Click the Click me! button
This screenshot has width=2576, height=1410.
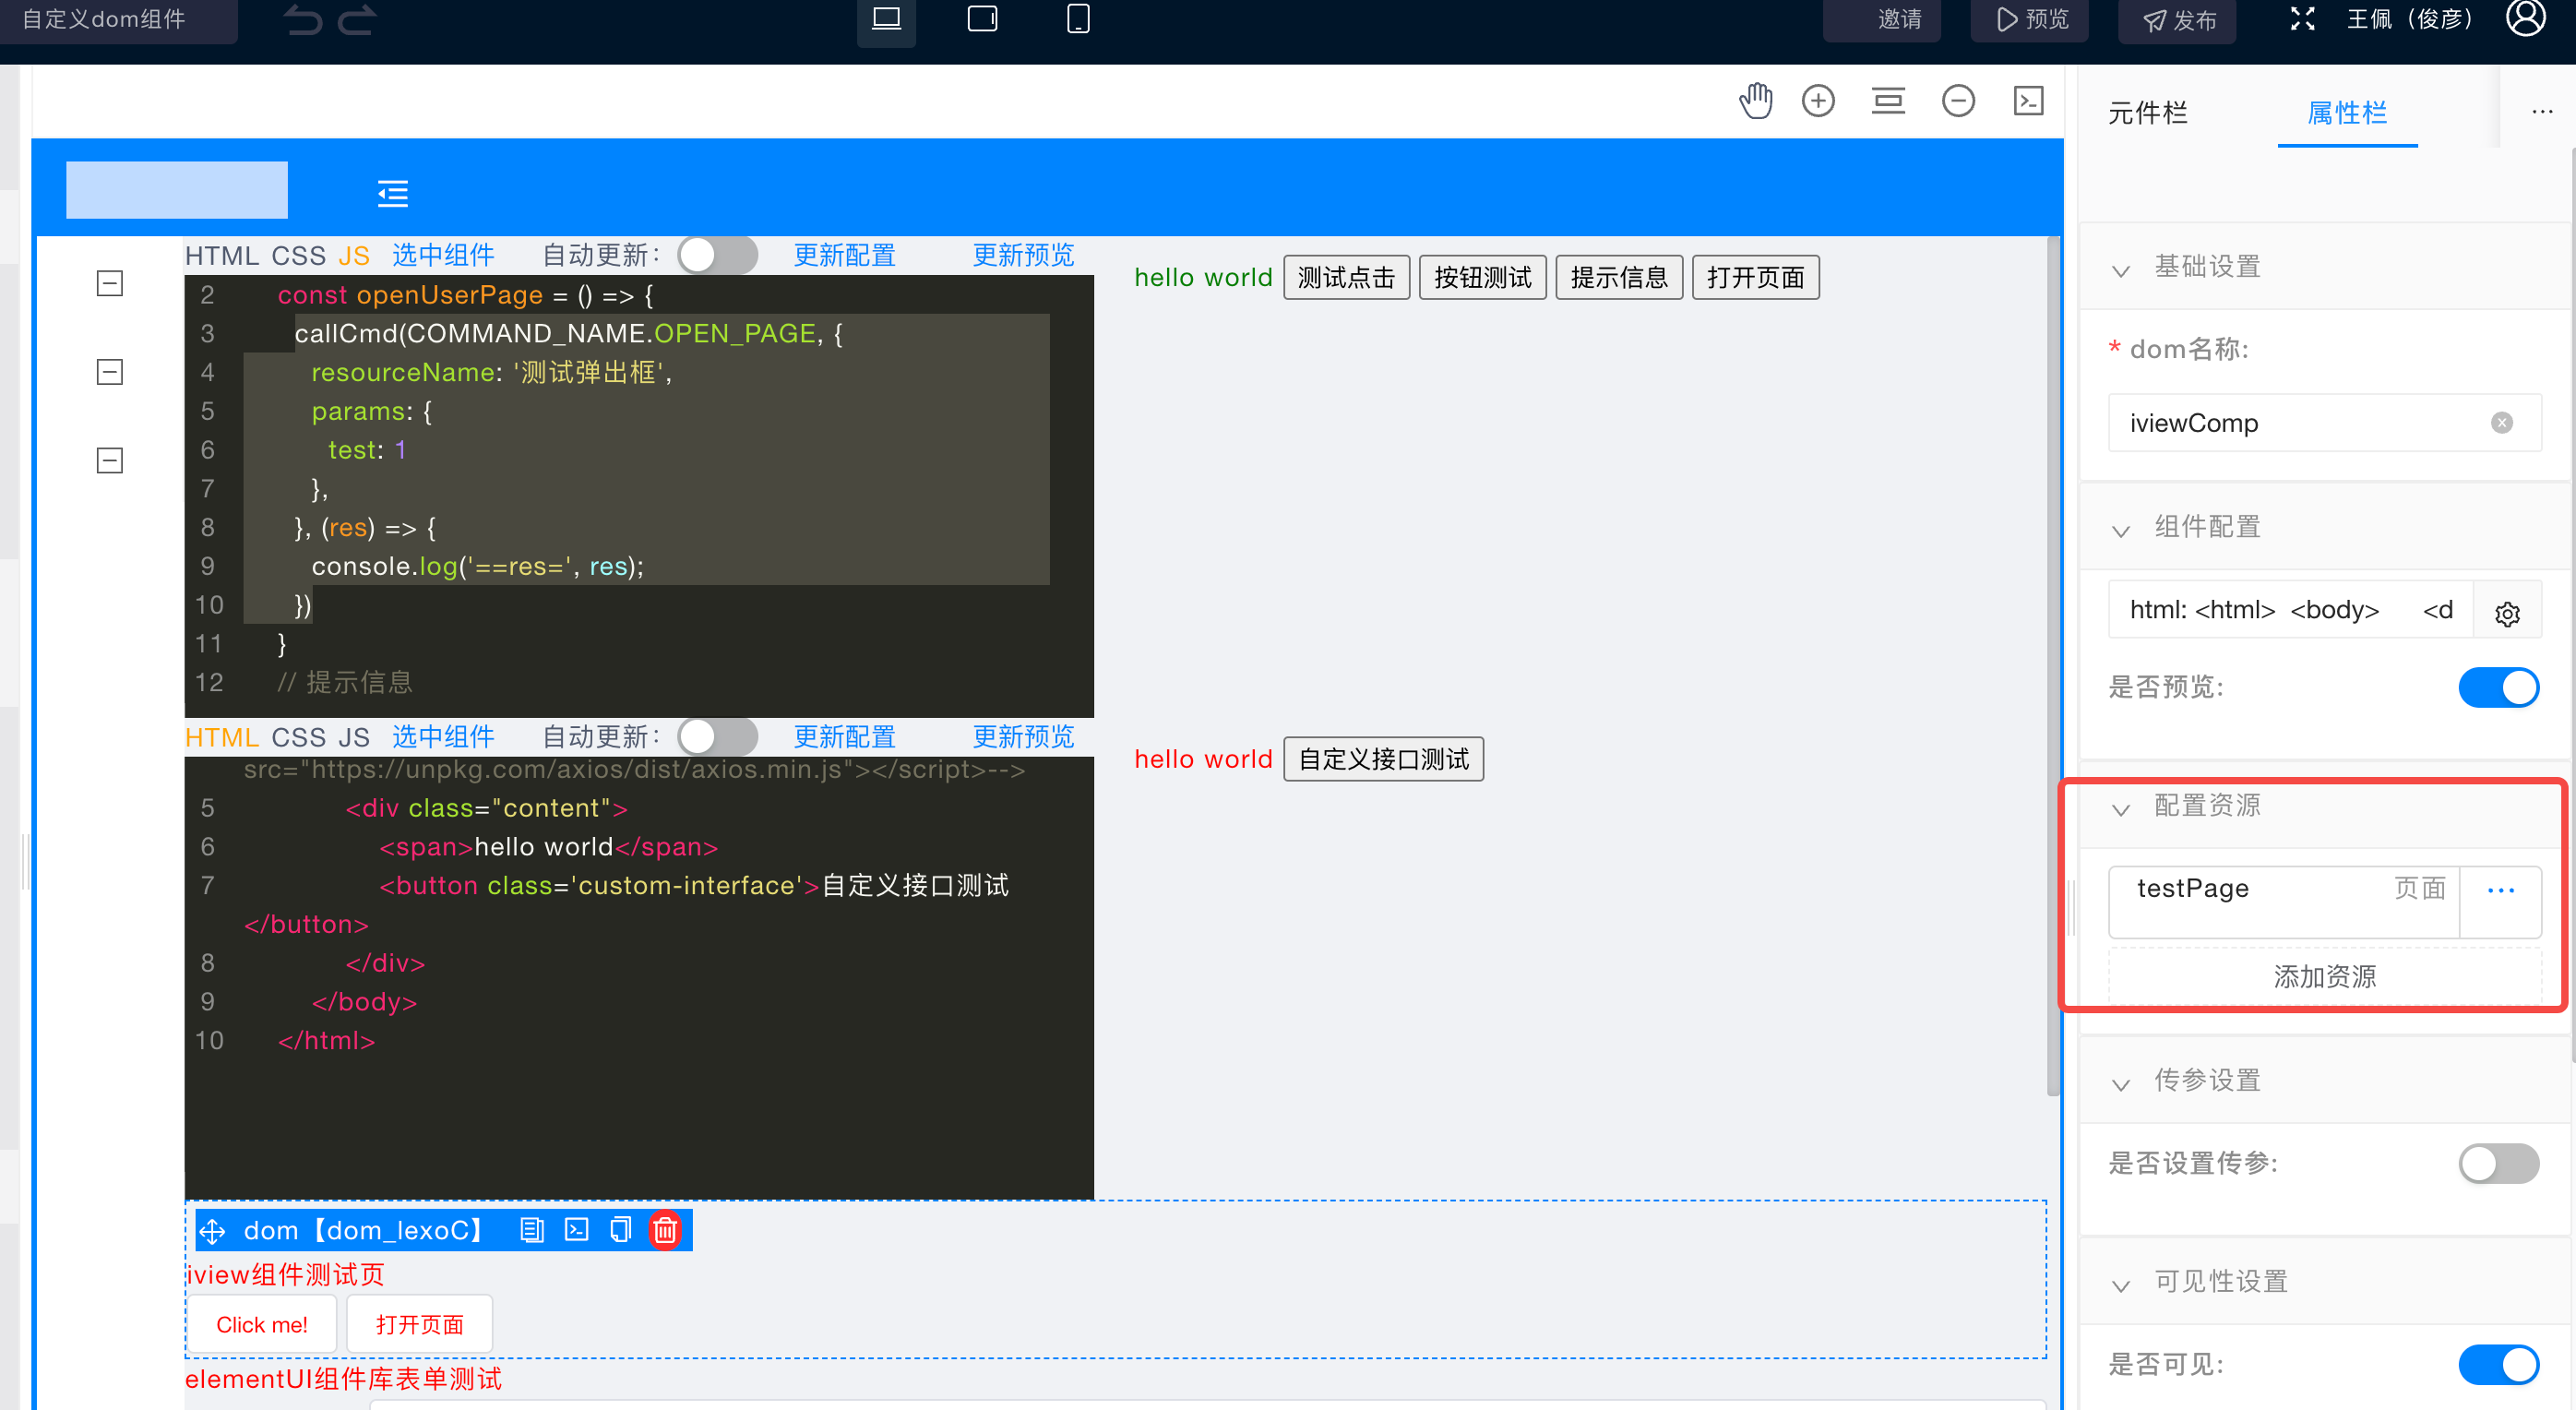pyautogui.click(x=262, y=1325)
